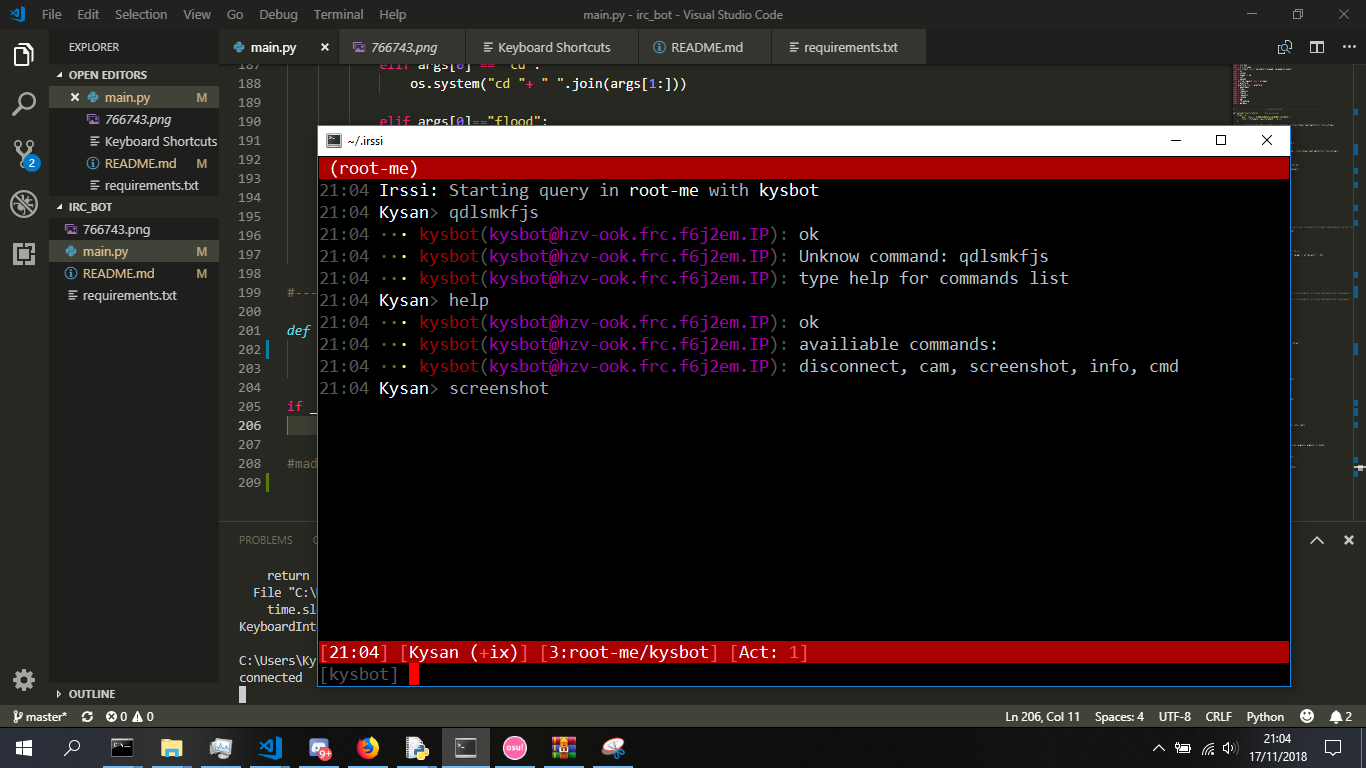Screen dimensions: 1366x768
Task: Open the Selection menu
Action: 141,15
